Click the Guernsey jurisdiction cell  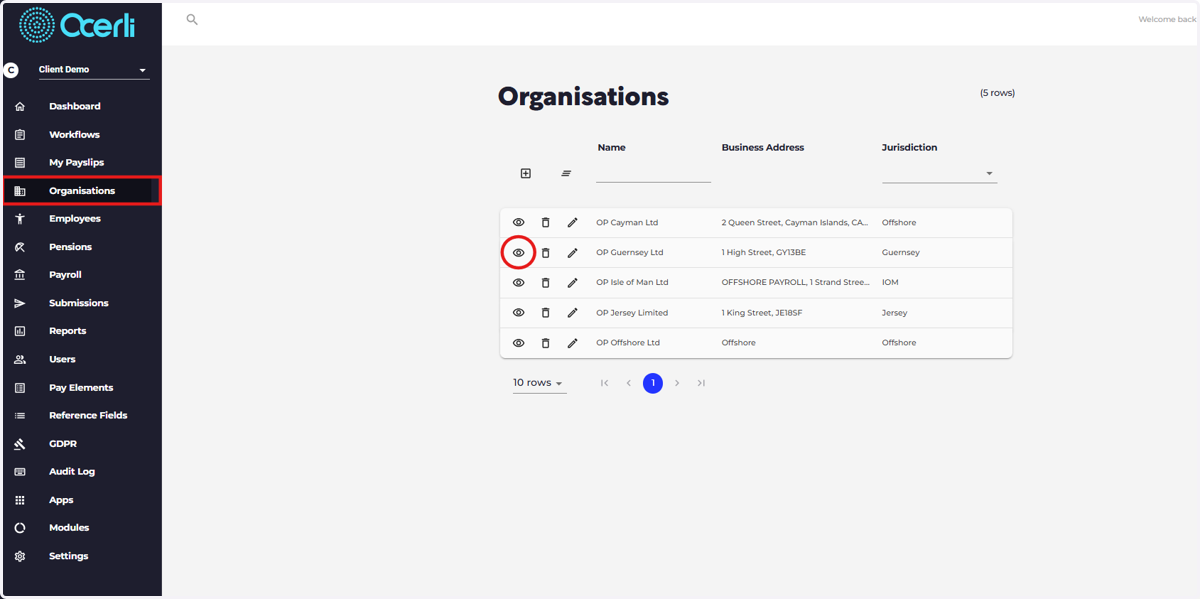click(x=901, y=253)
